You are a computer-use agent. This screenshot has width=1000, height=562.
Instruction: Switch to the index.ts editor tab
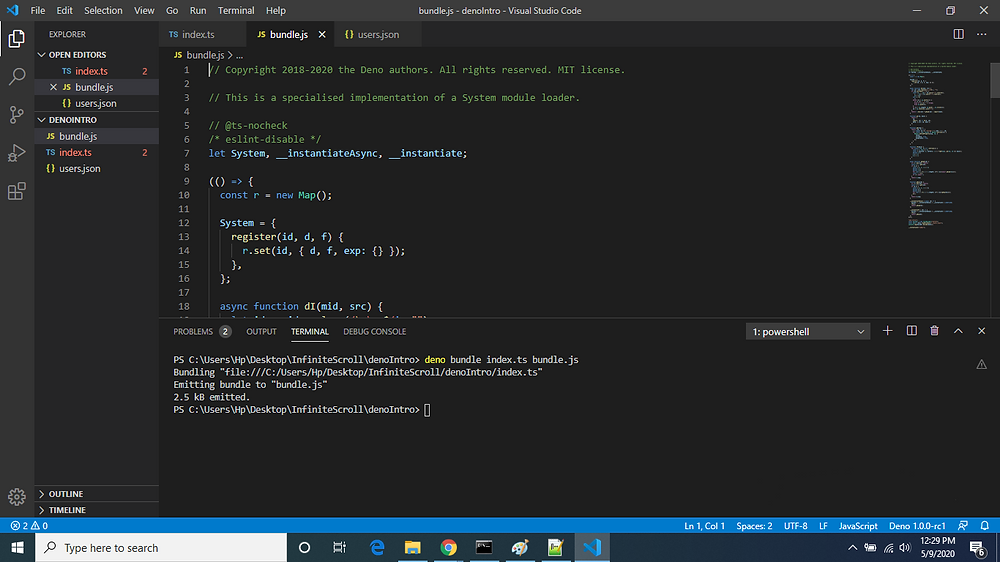(x=203, y=34)
